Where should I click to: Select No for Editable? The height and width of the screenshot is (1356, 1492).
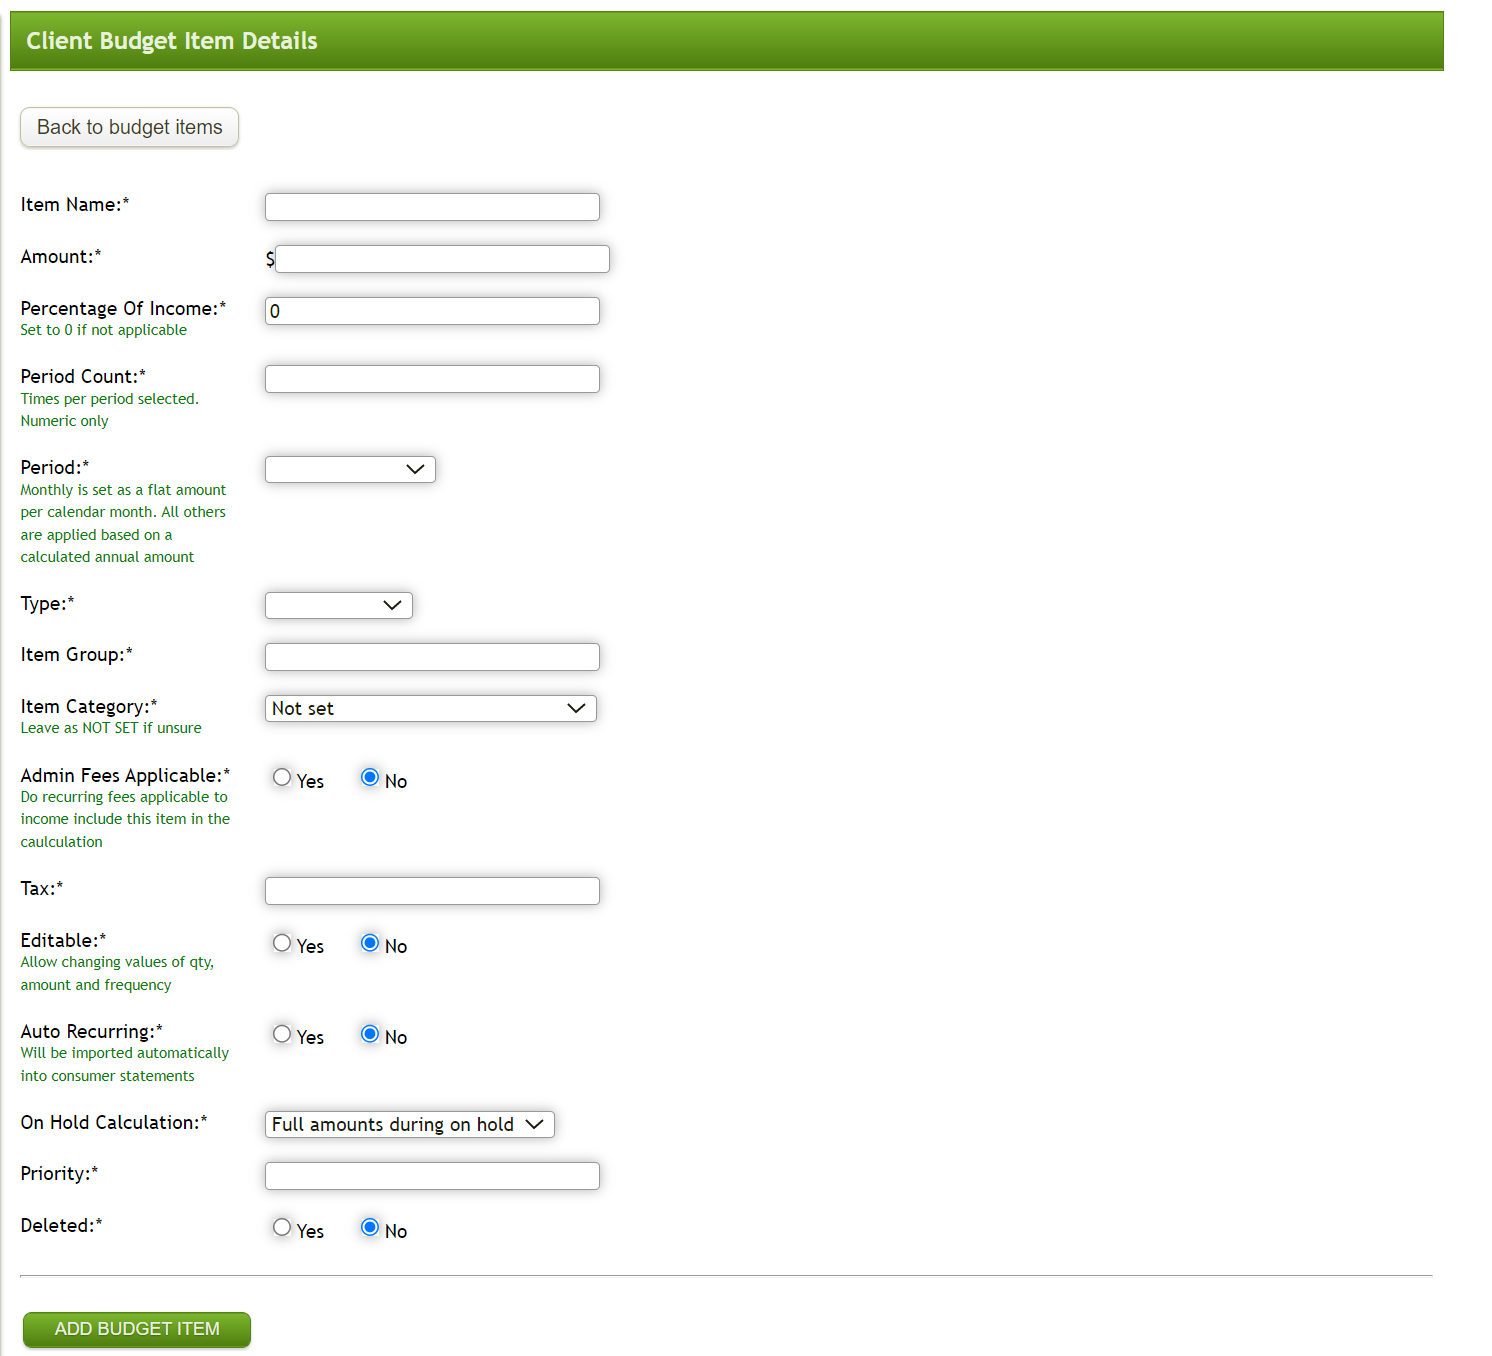(x=370, y=942)
